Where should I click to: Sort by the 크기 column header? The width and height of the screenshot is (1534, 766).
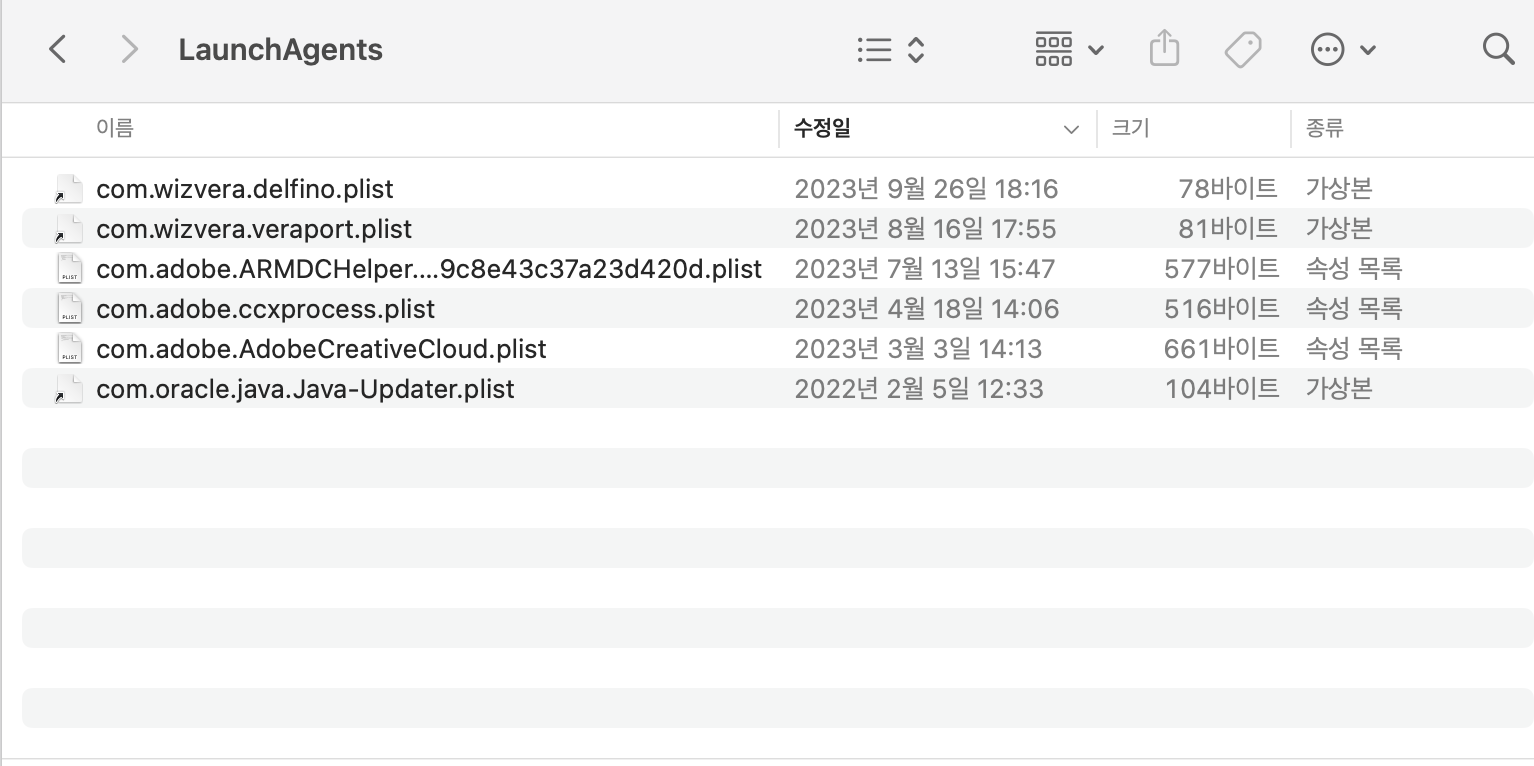[x=1131, y=128]
